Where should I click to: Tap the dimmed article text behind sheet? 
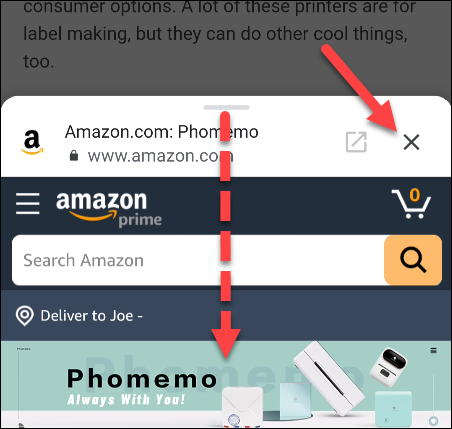click(x=215, y=35)
